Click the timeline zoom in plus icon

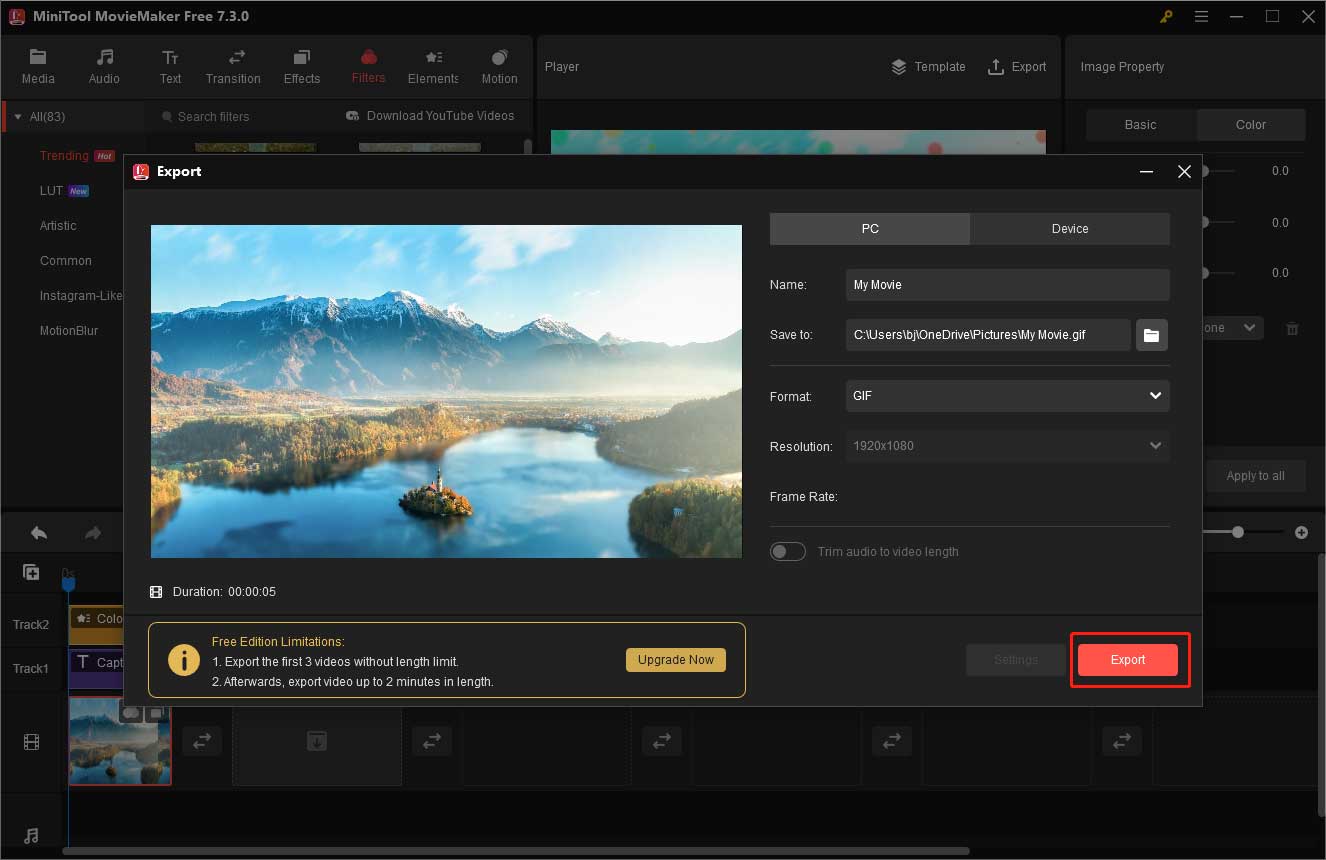click(1301, 533)
